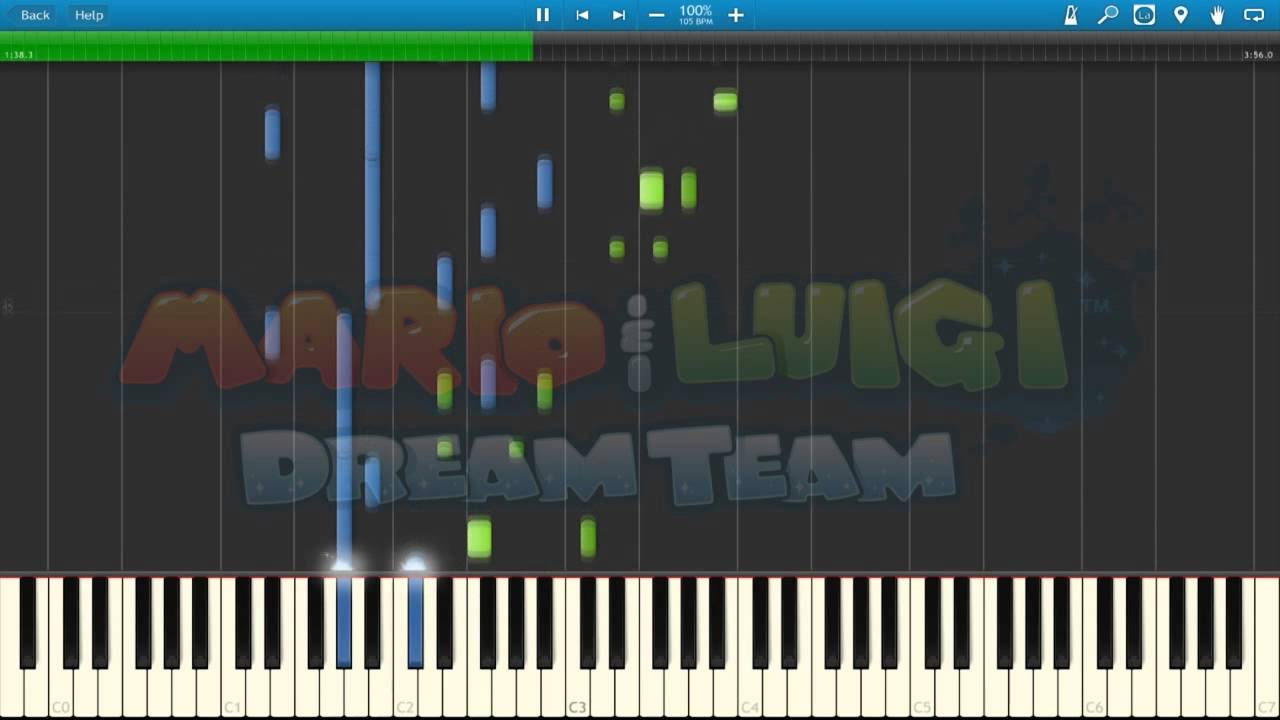
Task: Toggle the metronome icon
Action: 1071,15
